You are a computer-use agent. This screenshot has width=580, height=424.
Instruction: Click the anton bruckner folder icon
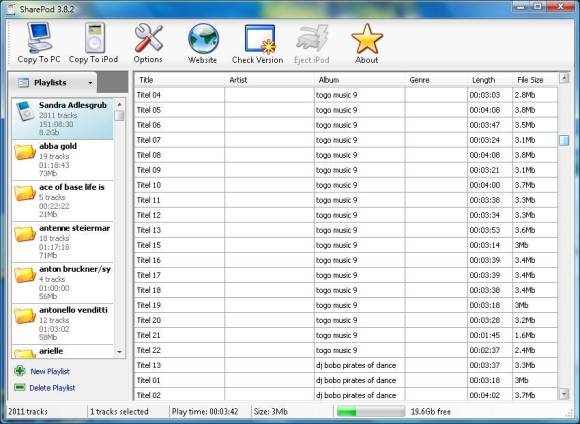tap(25, 275)
